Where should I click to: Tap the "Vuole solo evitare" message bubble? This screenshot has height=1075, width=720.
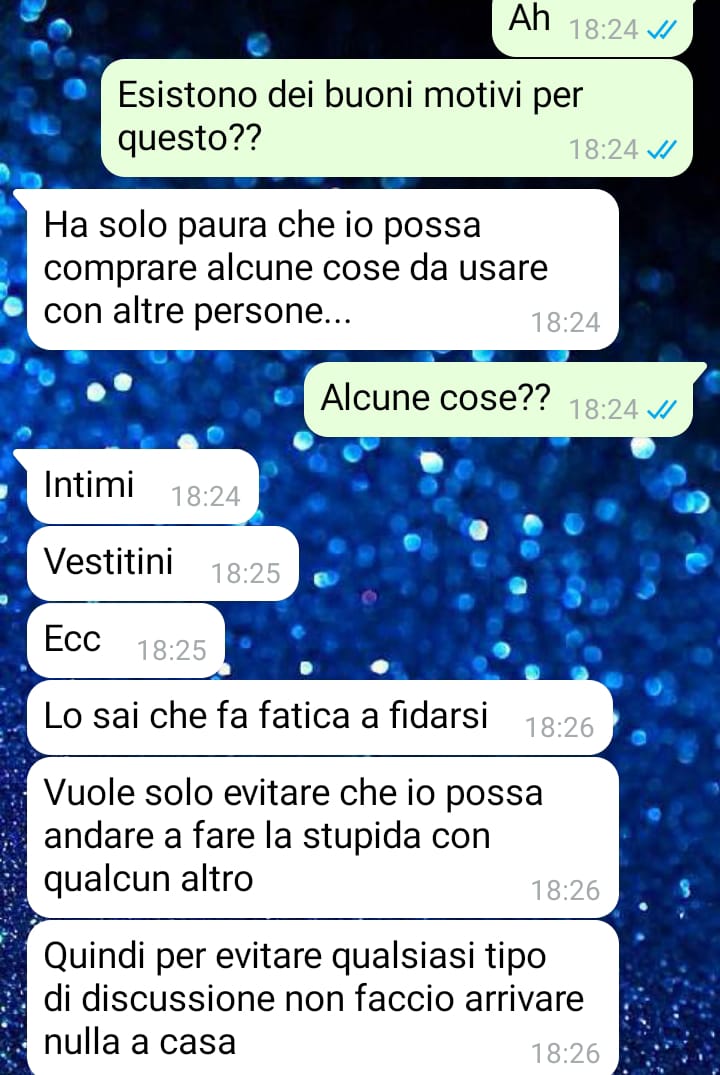point(323,838)
